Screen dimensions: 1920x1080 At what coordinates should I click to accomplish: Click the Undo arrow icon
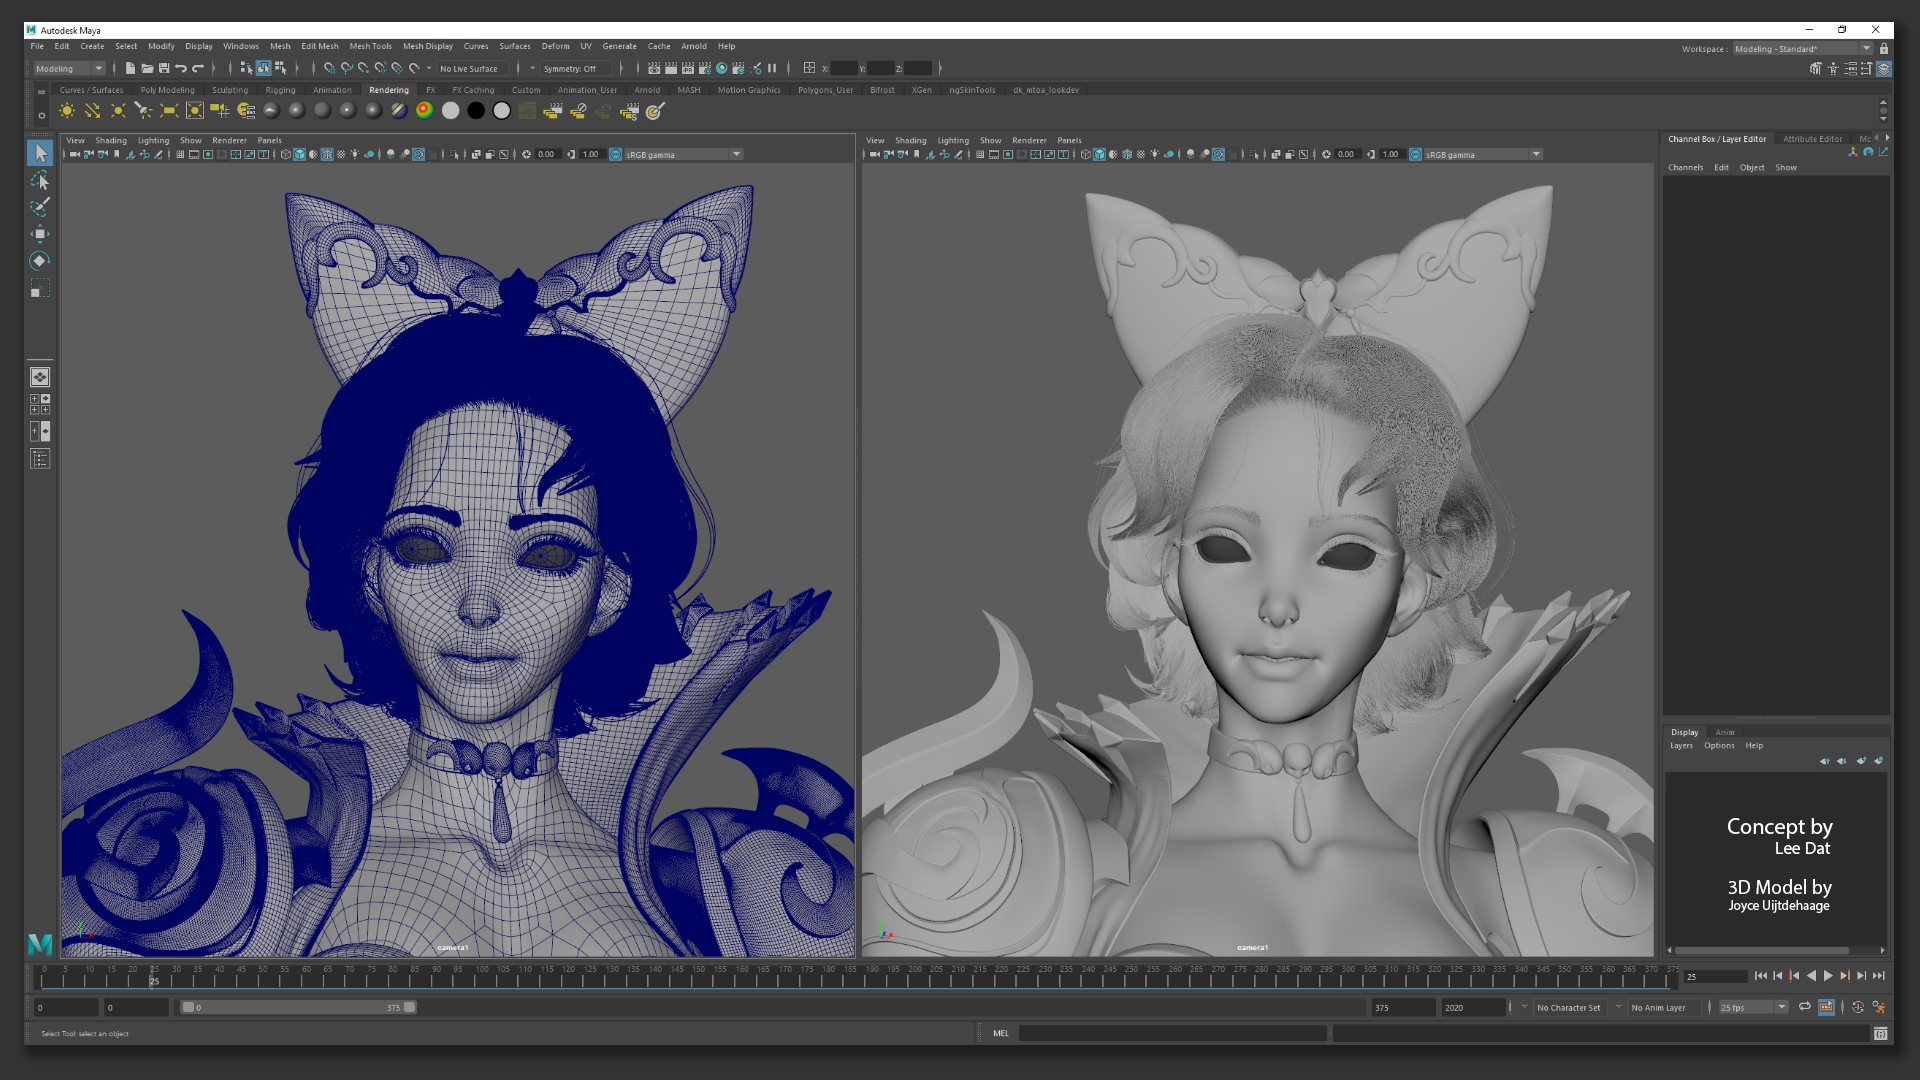(181, 68)
